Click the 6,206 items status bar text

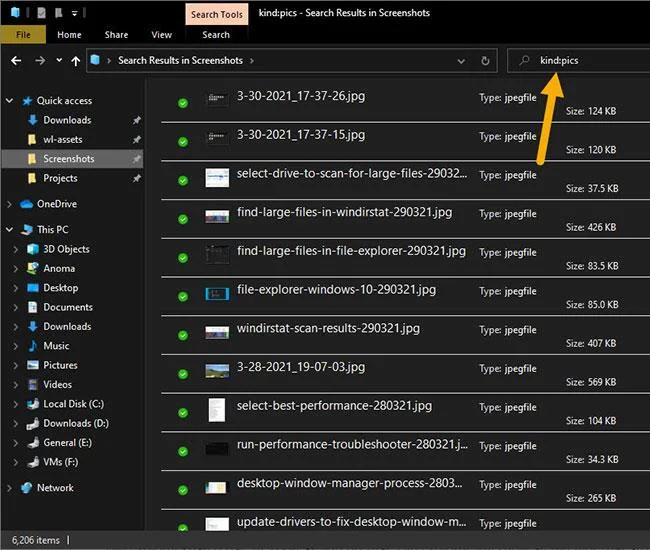point(36,540)
